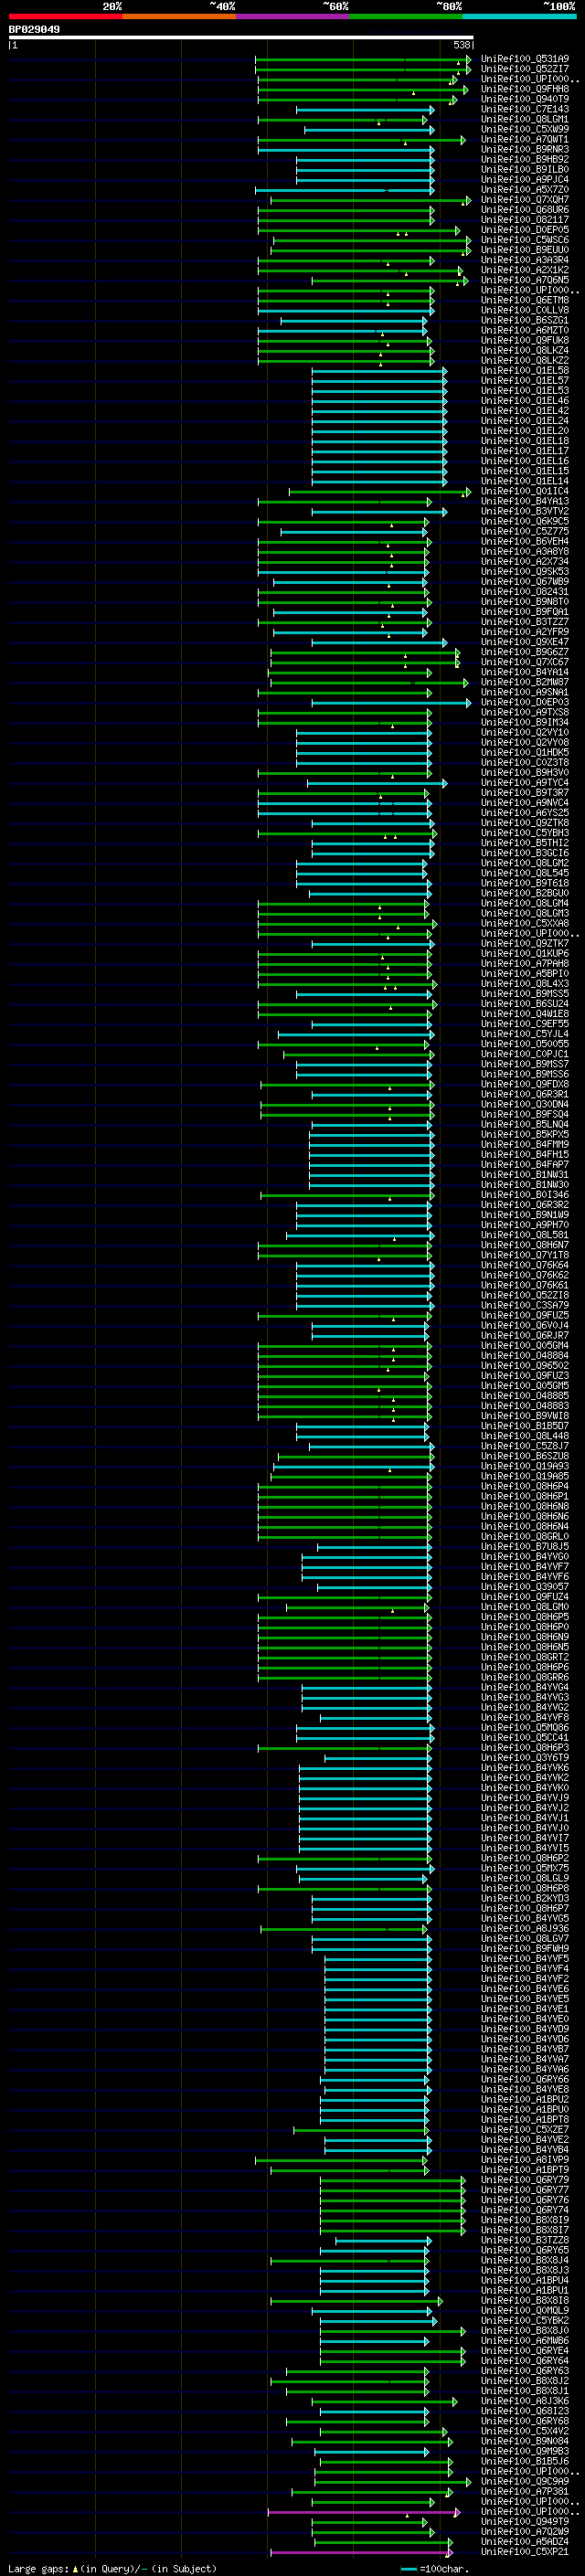Click the UniRef100_B9RNR3 label
Screen dimensions: 585x2576
click(x=525, y=149)
